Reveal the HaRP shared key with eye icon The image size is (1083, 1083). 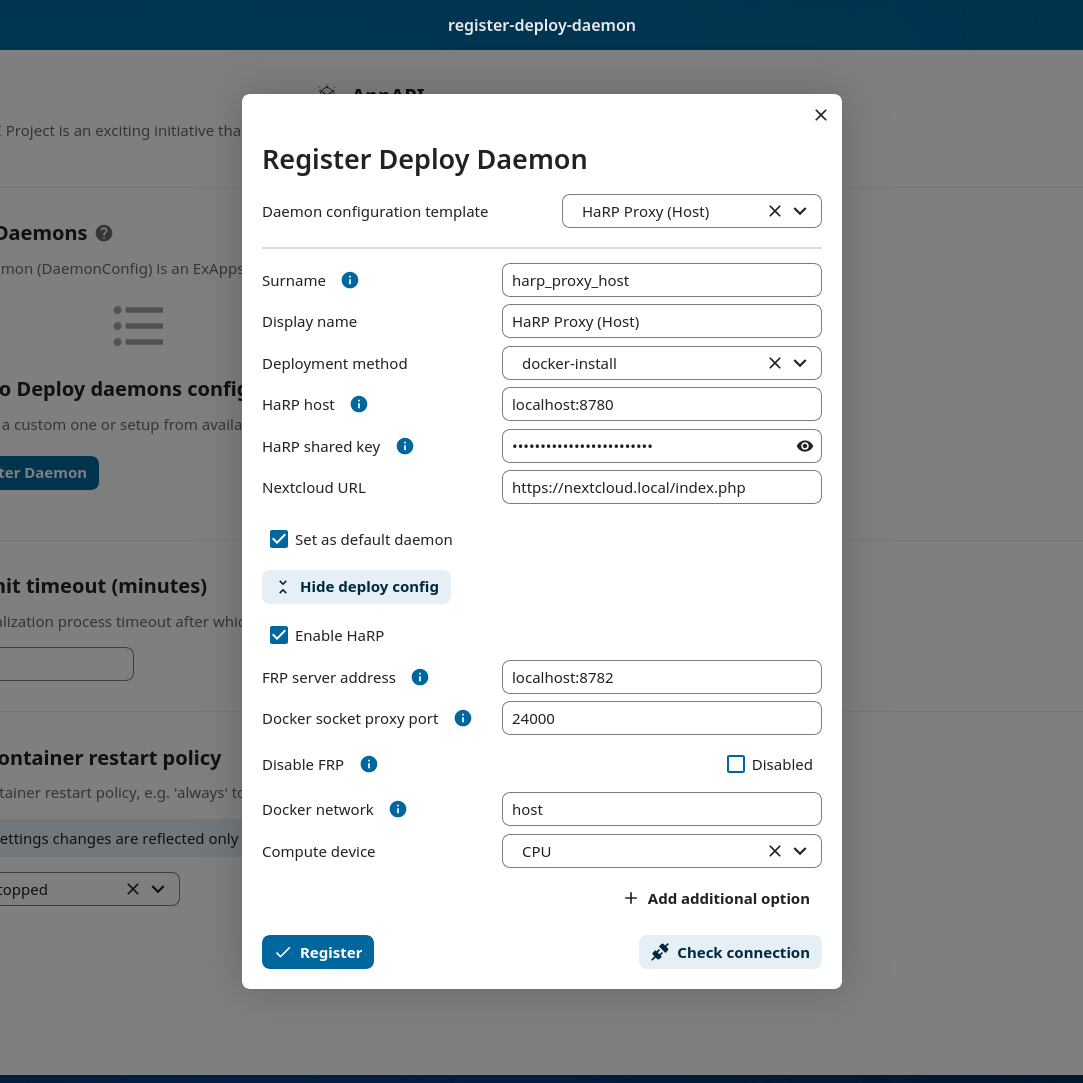tap(804, 446)
